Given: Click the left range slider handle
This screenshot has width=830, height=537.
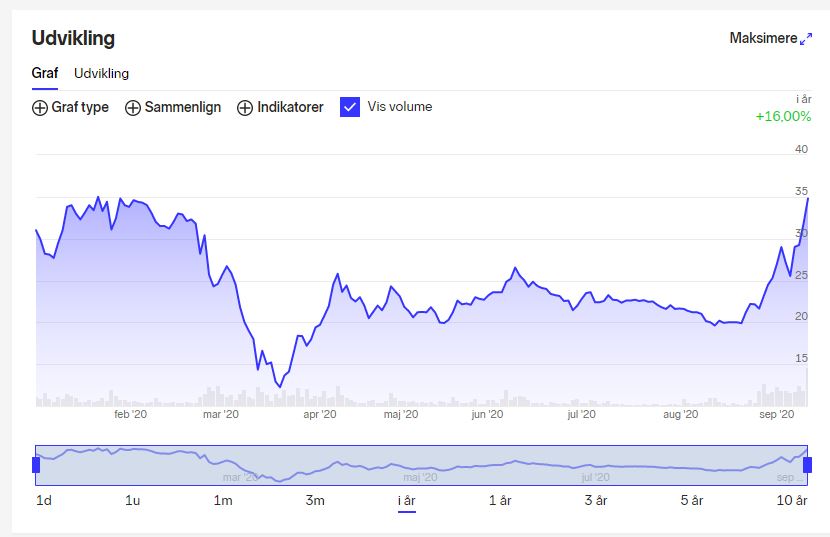Looking at the screenshot, I should tap(36, 465).
